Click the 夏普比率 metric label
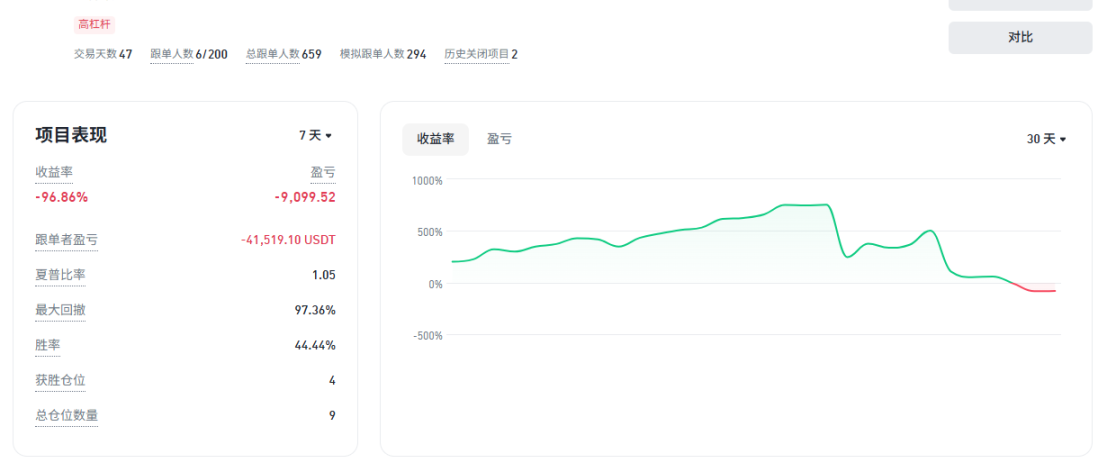Screen dimensions: 1116x472 [x=60, y=275]
